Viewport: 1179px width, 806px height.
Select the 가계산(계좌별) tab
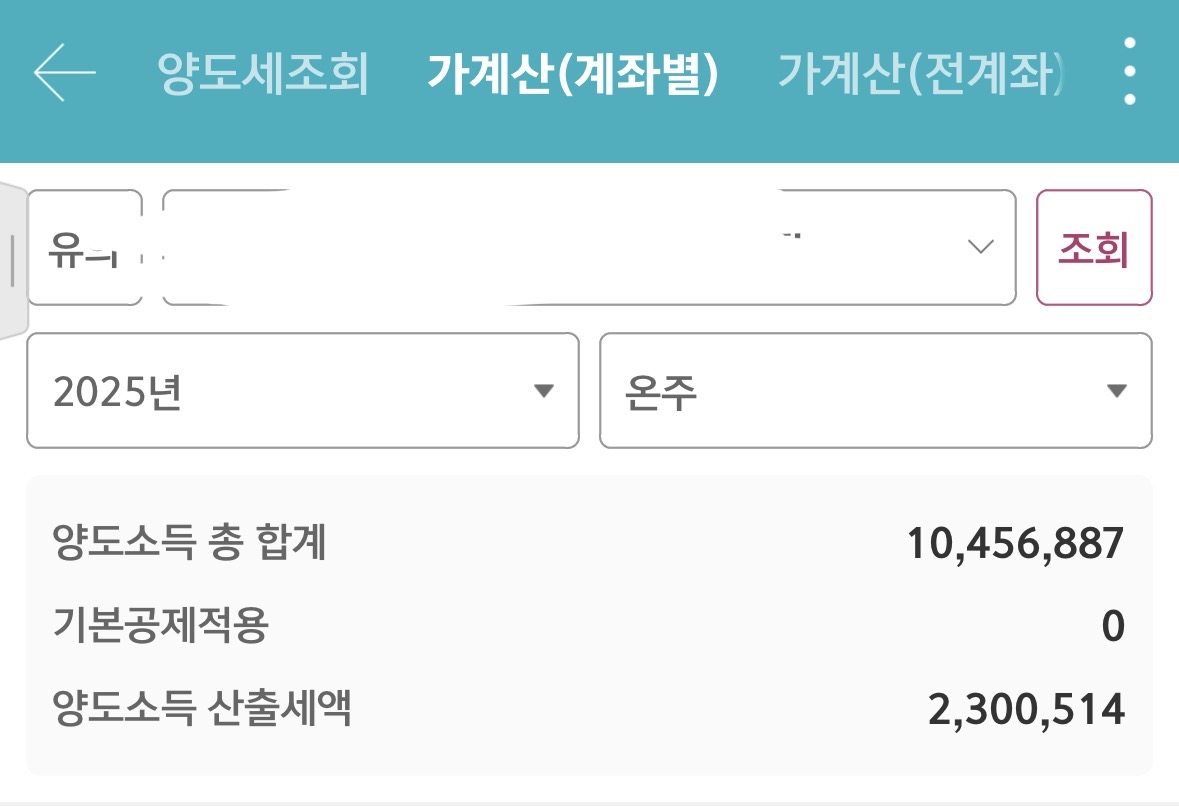(573, 73)
